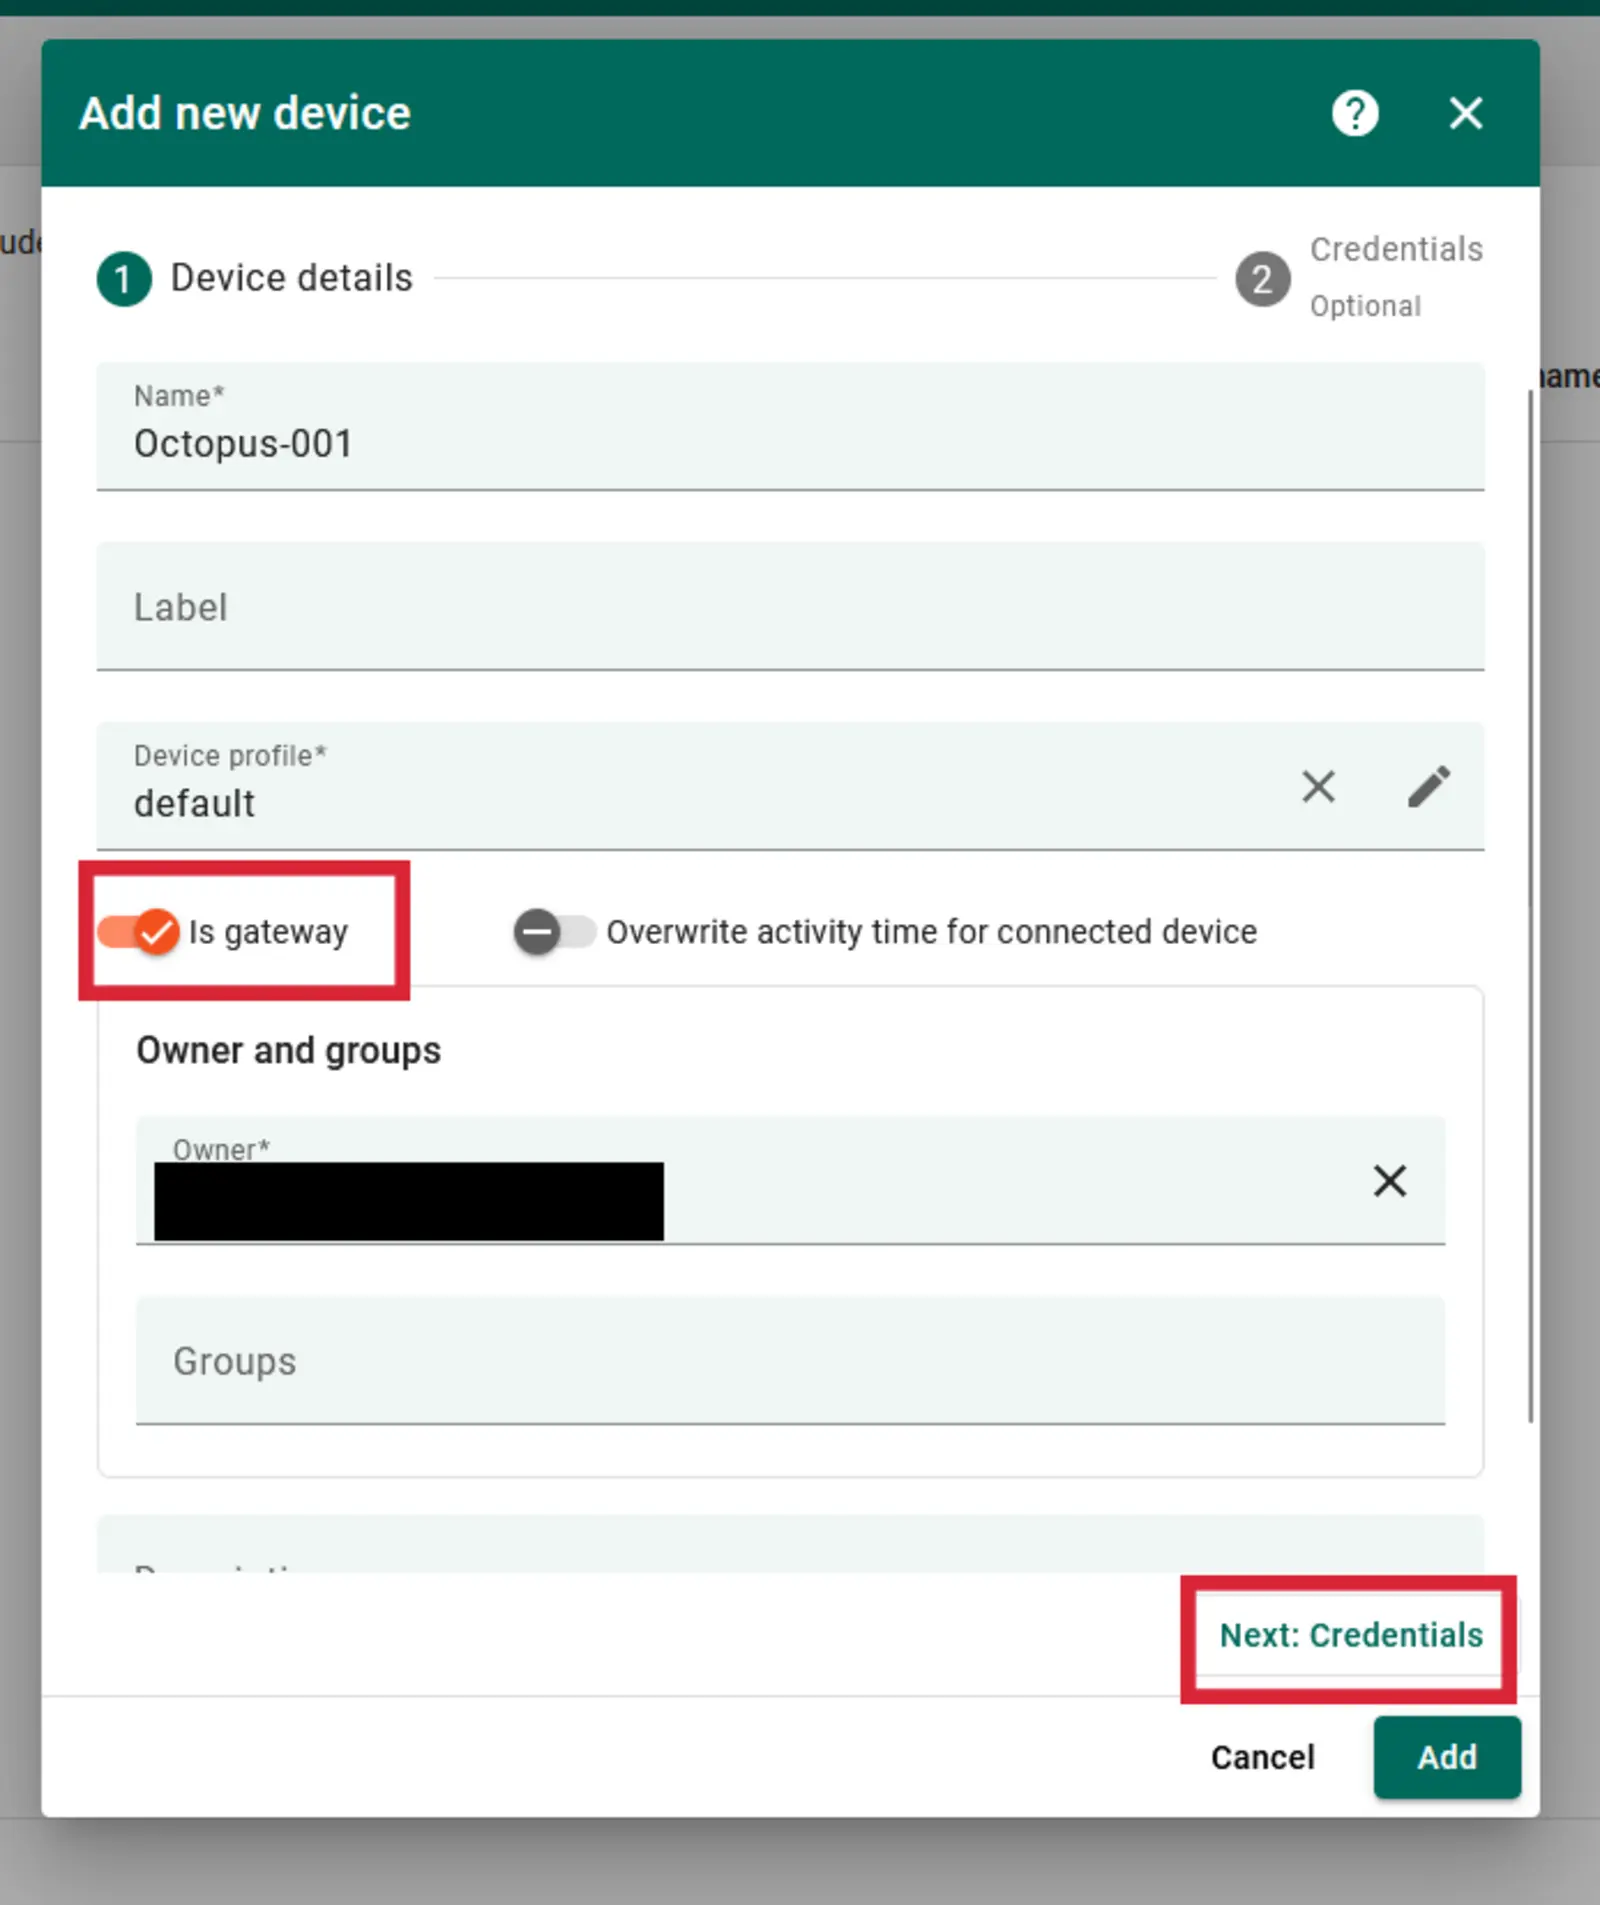Close the Add new device dialog

click(x=1465, y=113)
